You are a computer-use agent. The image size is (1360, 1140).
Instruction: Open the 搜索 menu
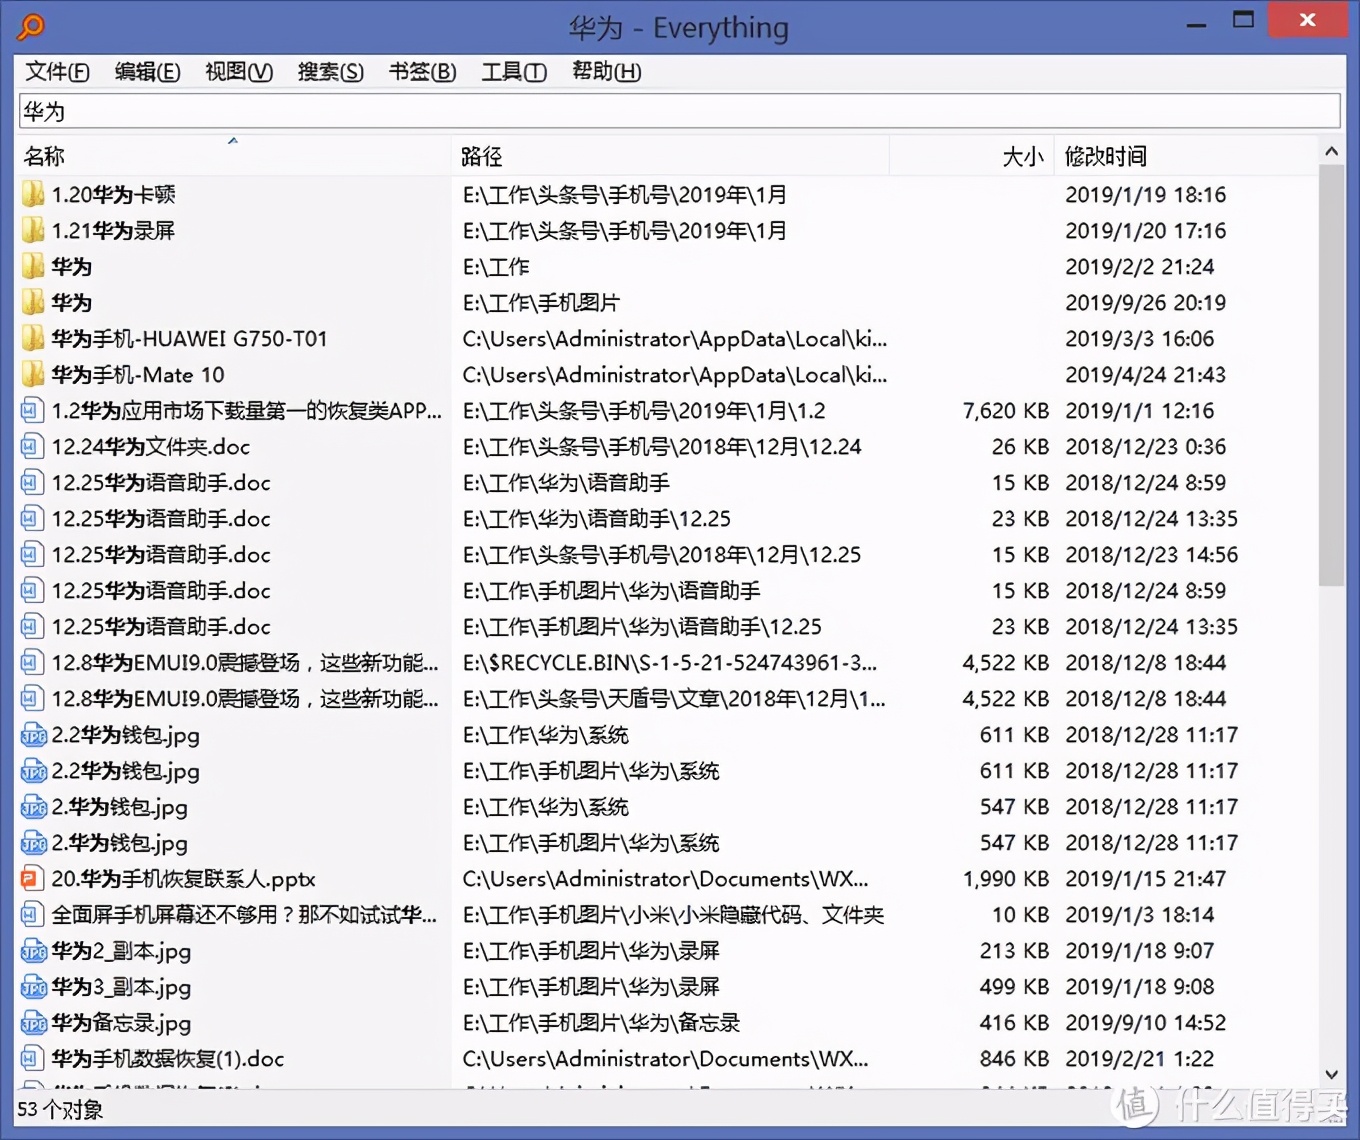click(x=330, y=71)
